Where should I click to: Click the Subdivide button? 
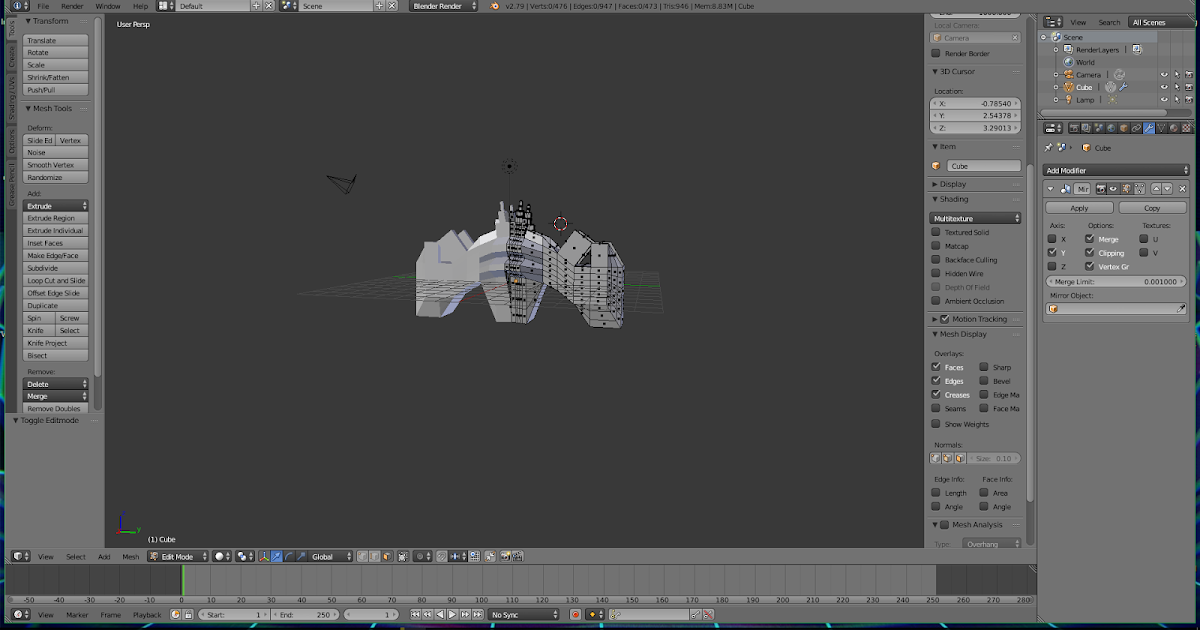click(x=56, y=268)
